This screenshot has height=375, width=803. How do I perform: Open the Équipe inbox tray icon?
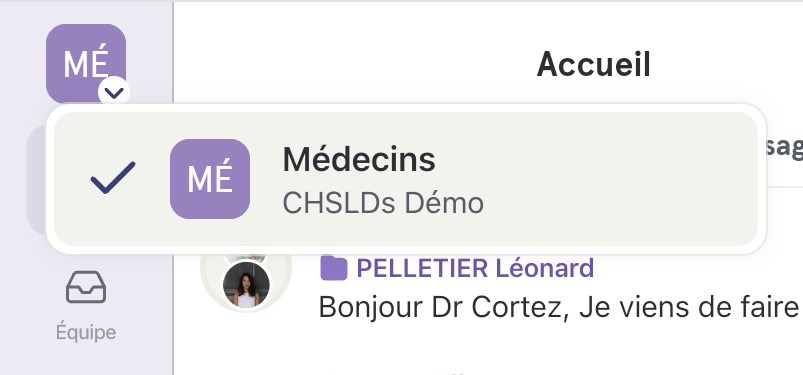point(86,287)
